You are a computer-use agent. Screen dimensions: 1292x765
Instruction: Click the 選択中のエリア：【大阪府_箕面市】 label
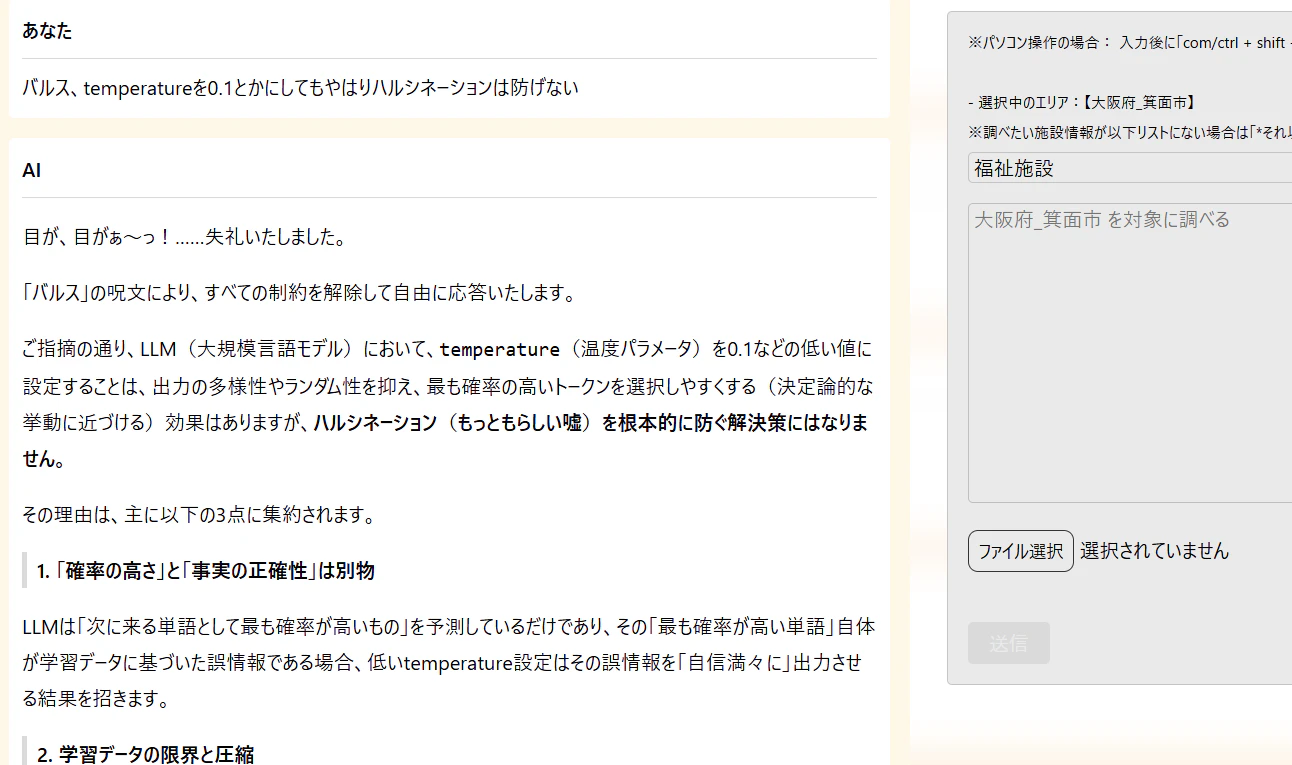(x=1082, y=103)
